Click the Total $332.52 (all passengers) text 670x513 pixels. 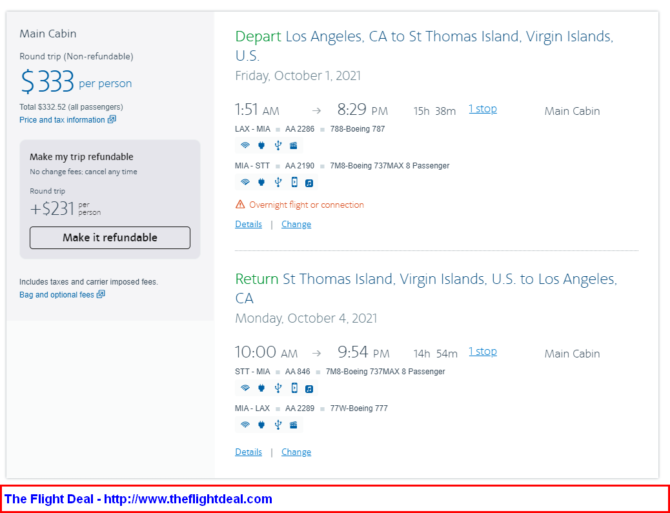point(71,107)
